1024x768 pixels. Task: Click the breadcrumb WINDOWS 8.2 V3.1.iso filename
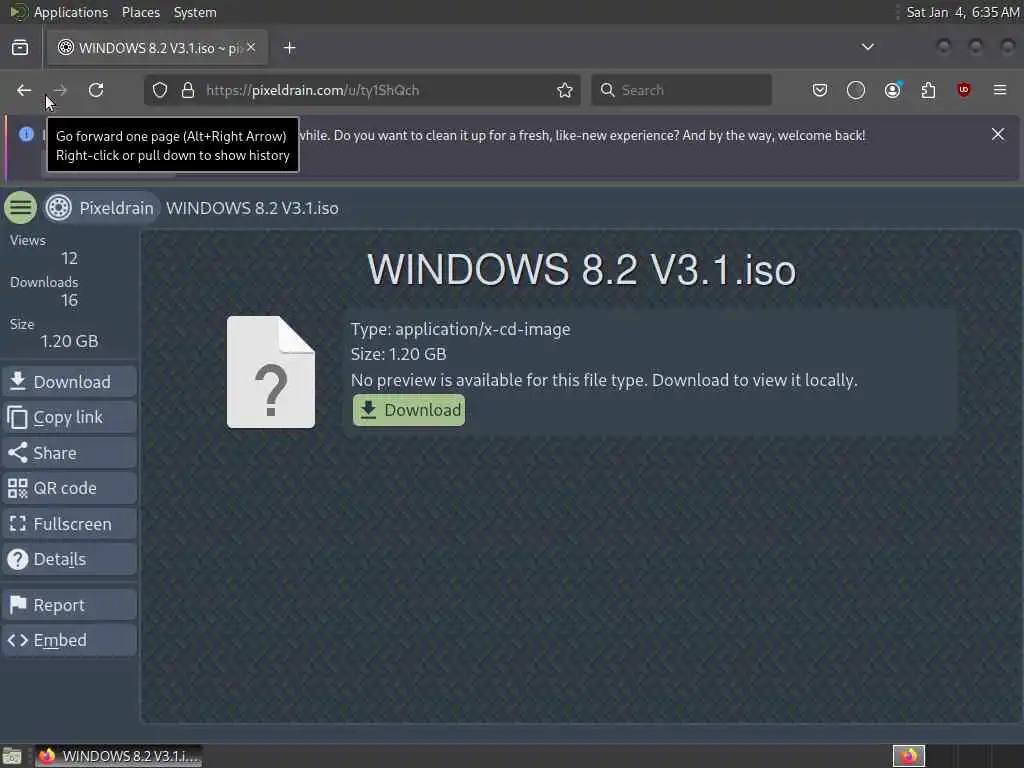(x=252, y=208)
